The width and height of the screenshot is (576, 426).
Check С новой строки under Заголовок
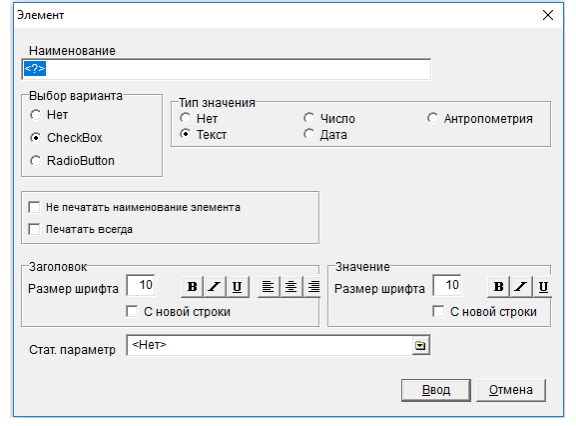tap(132, 312)
